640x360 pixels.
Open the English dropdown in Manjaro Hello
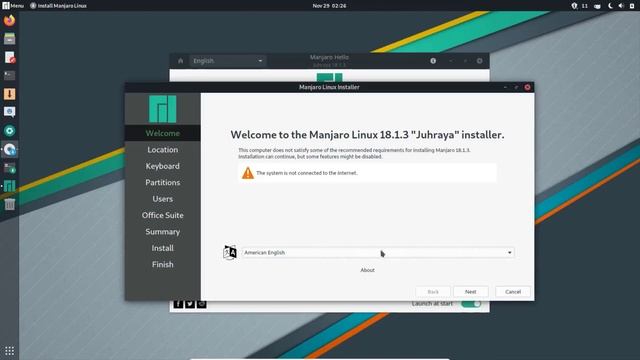[x=227, y=61]
